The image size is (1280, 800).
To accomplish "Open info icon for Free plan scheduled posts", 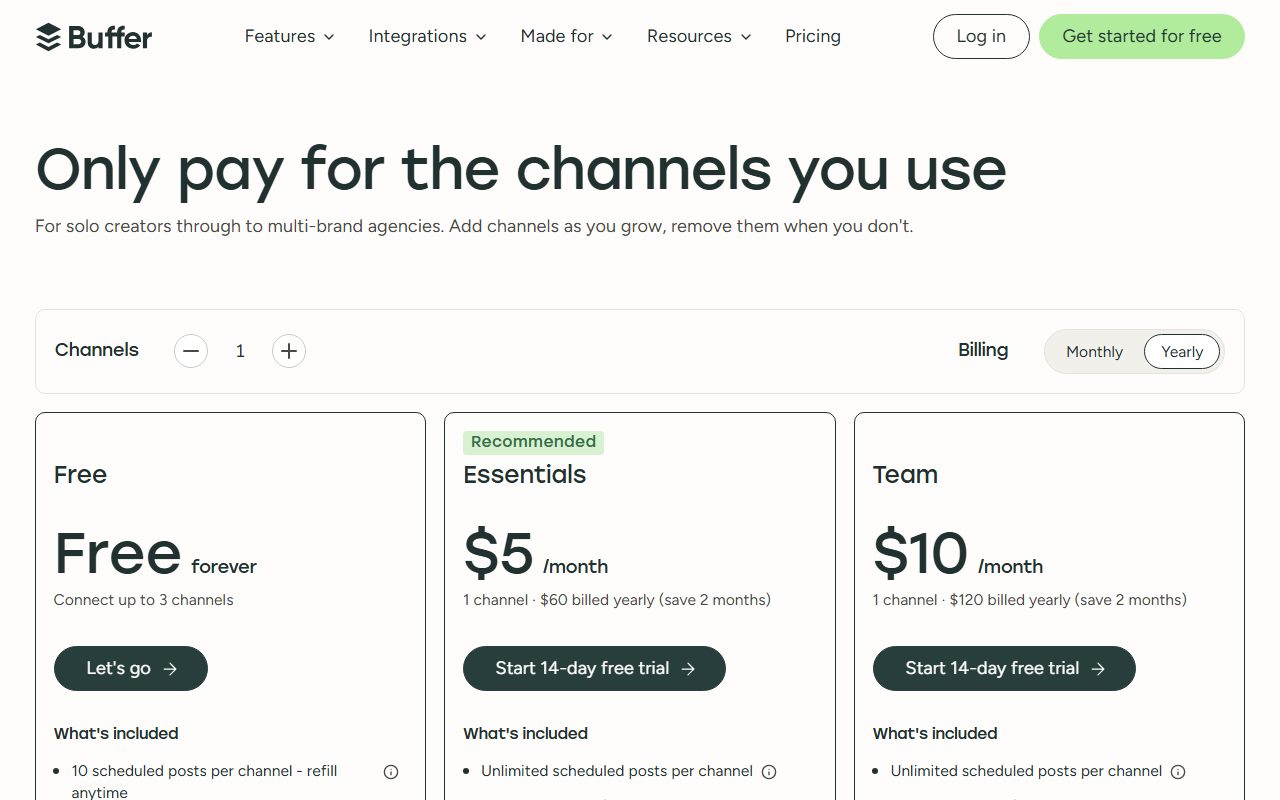I will [391, 772].
